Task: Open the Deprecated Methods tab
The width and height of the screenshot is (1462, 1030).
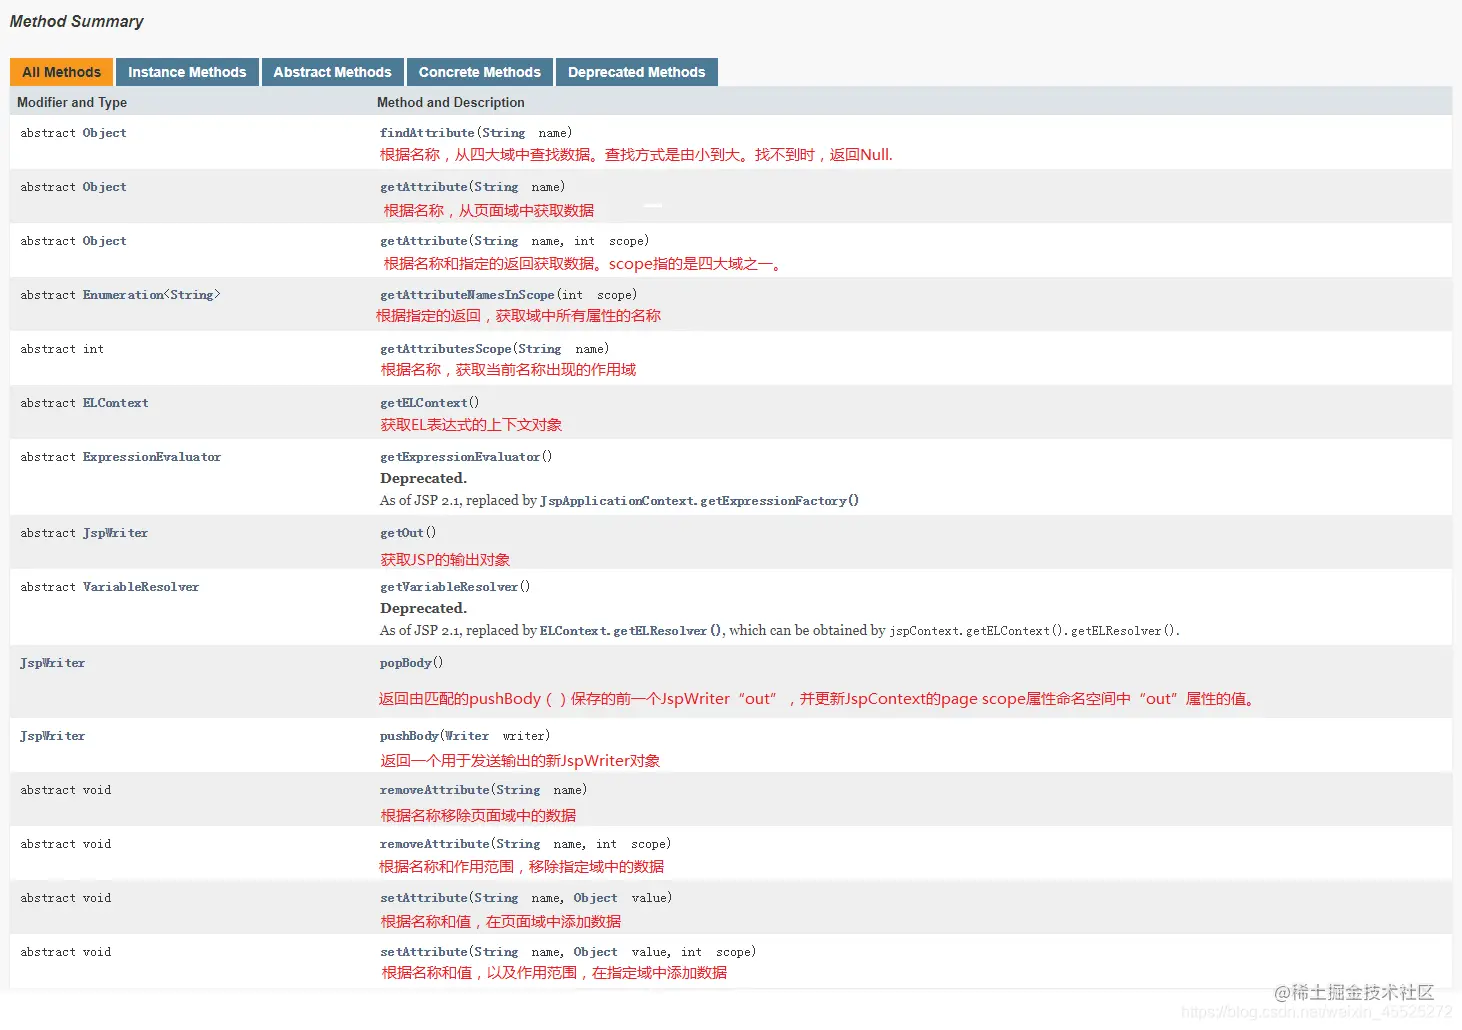Action: 636,72
